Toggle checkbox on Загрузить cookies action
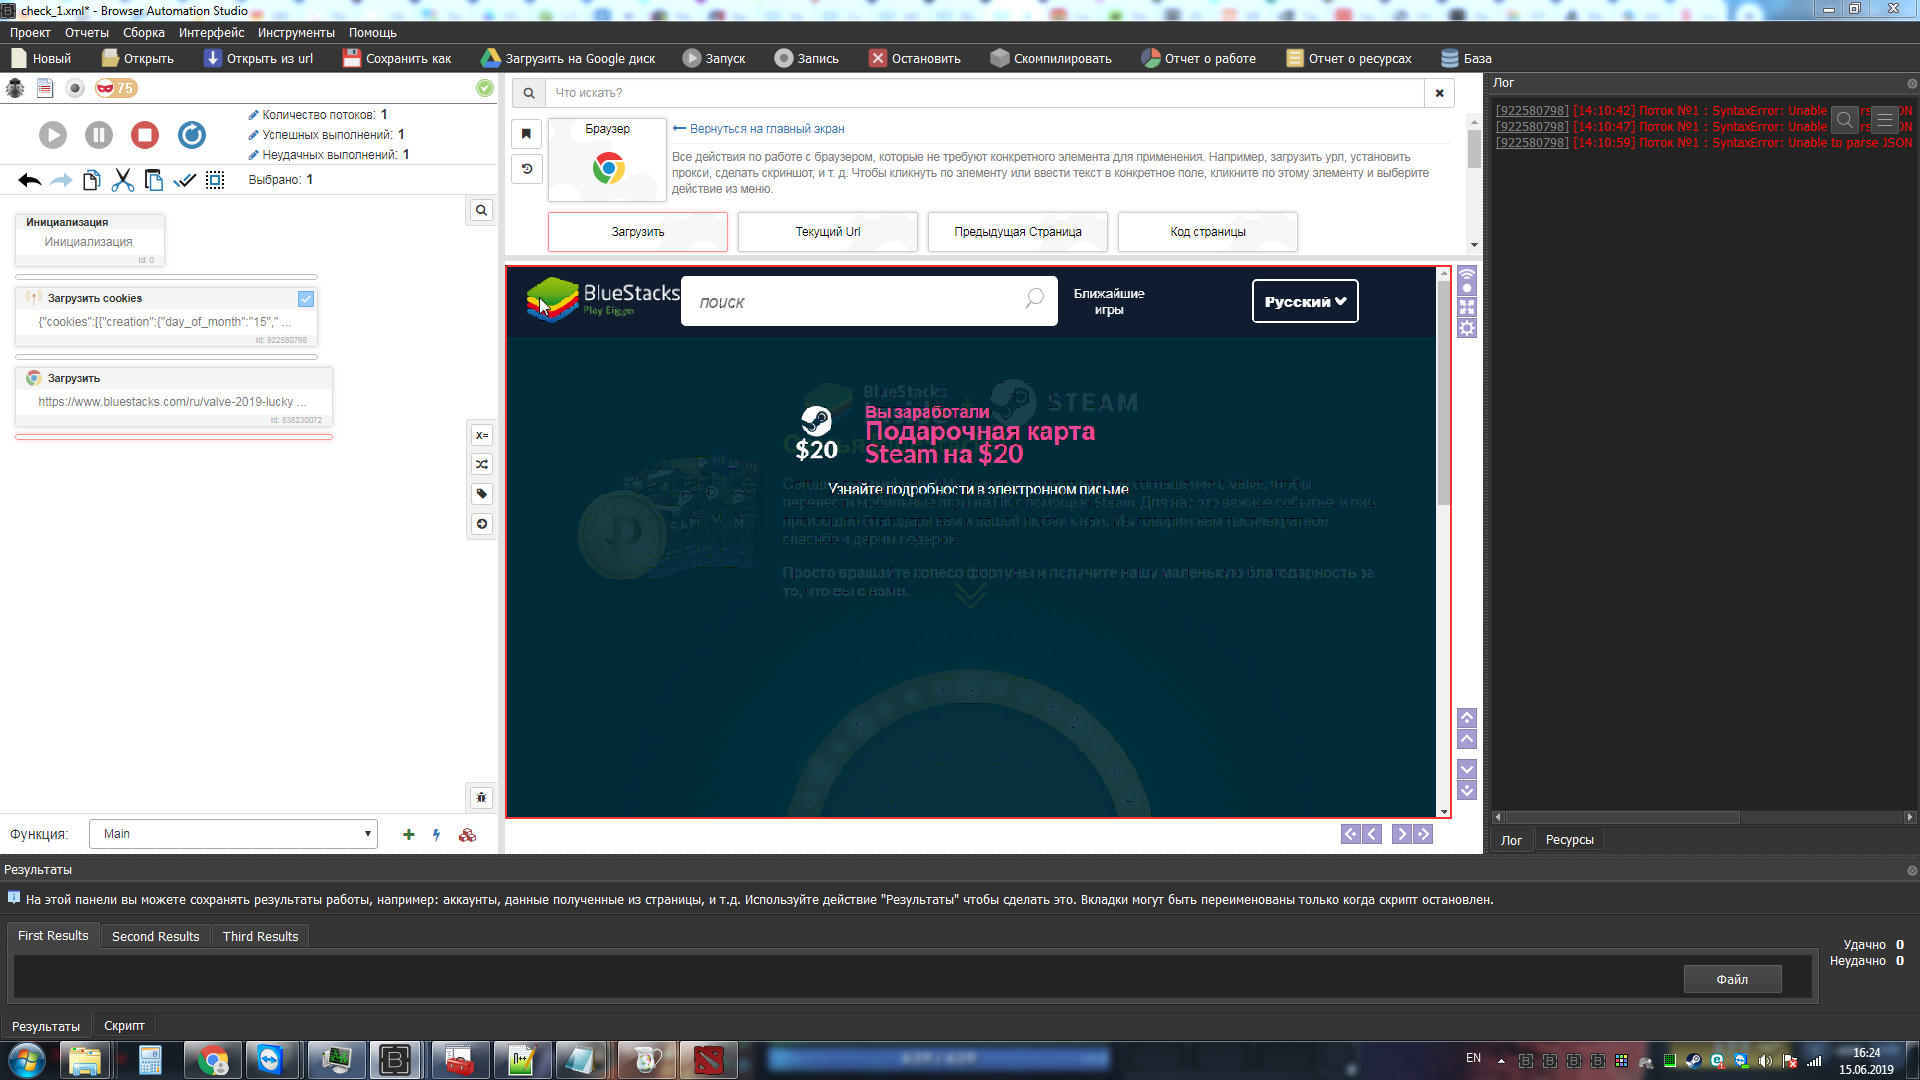Viewport: 1920px width, 1080px height. click(x=306, y=299)
